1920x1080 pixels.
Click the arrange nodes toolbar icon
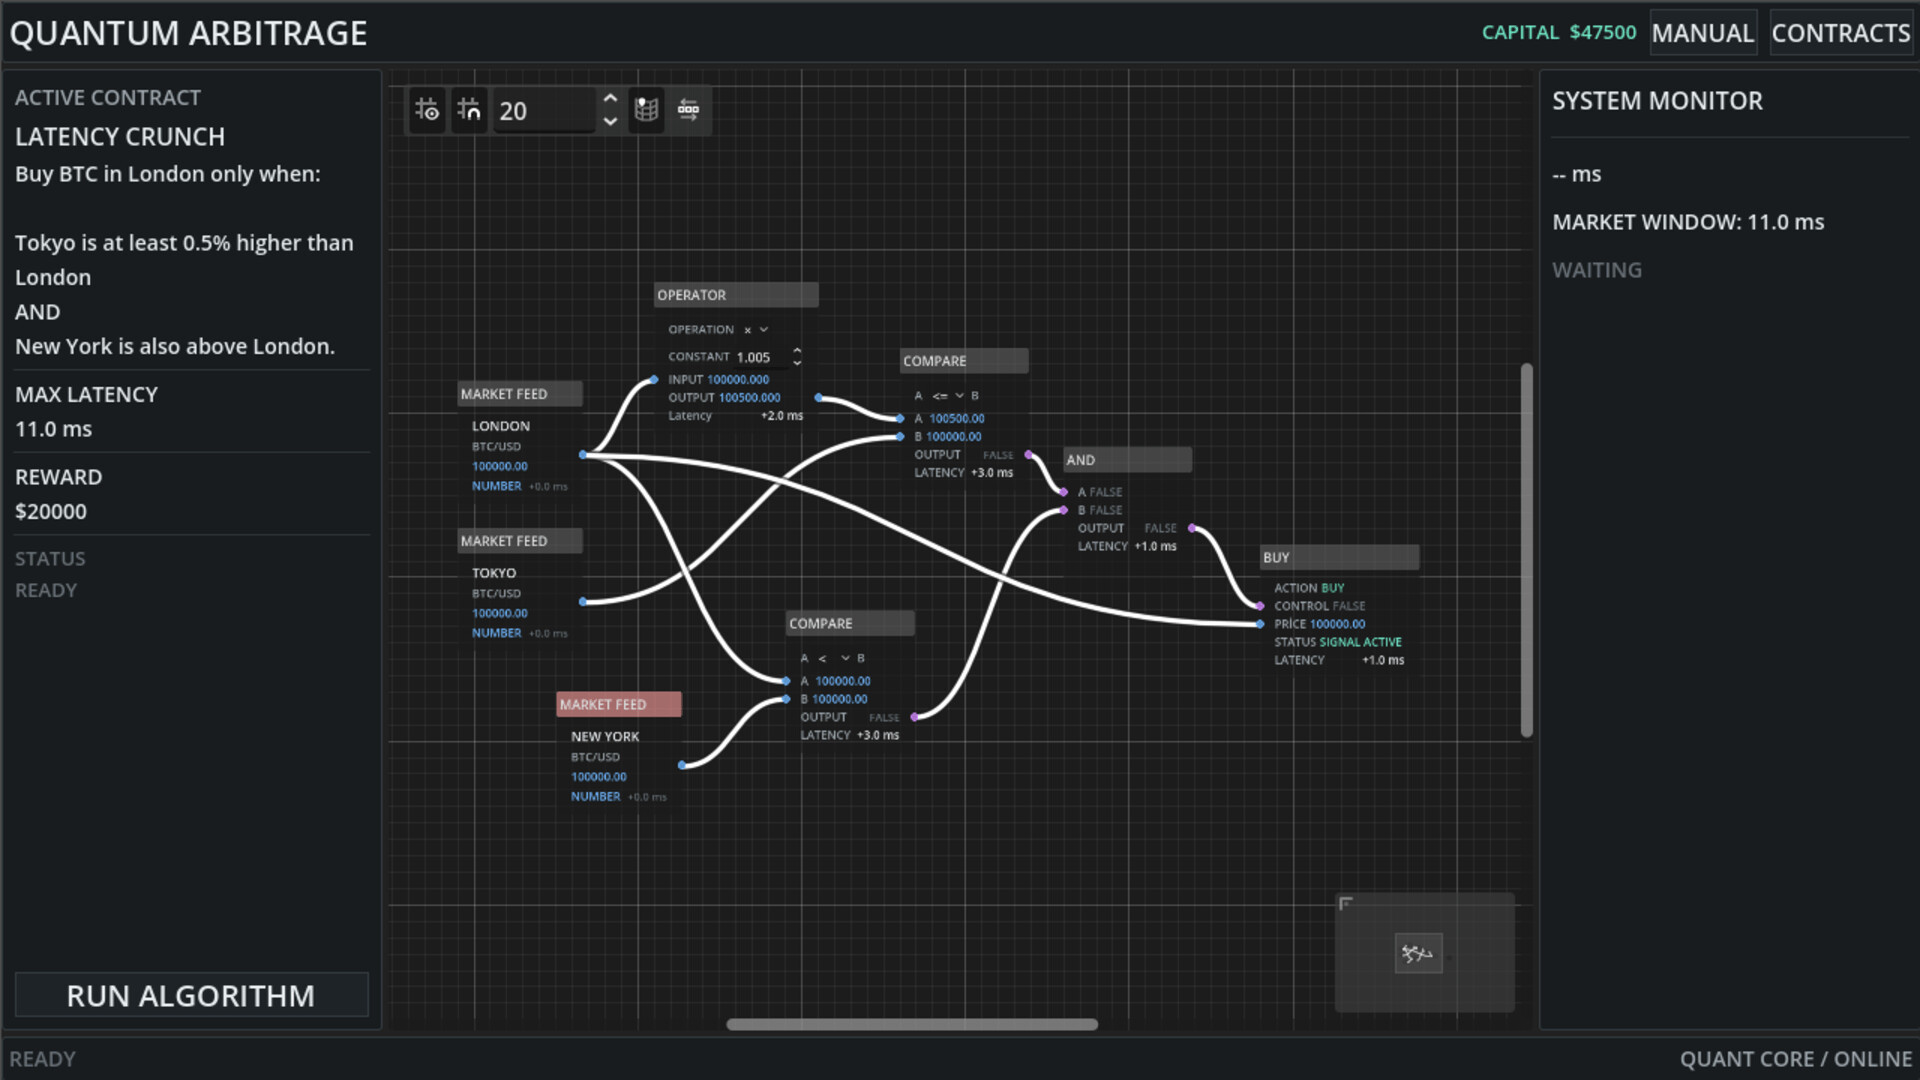(x=689, y=110)
